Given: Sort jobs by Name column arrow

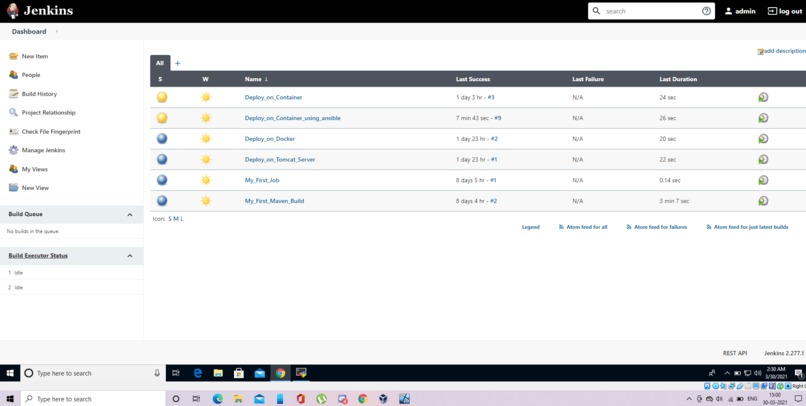Looking at the screenshot, I should (x=266, y=79).
